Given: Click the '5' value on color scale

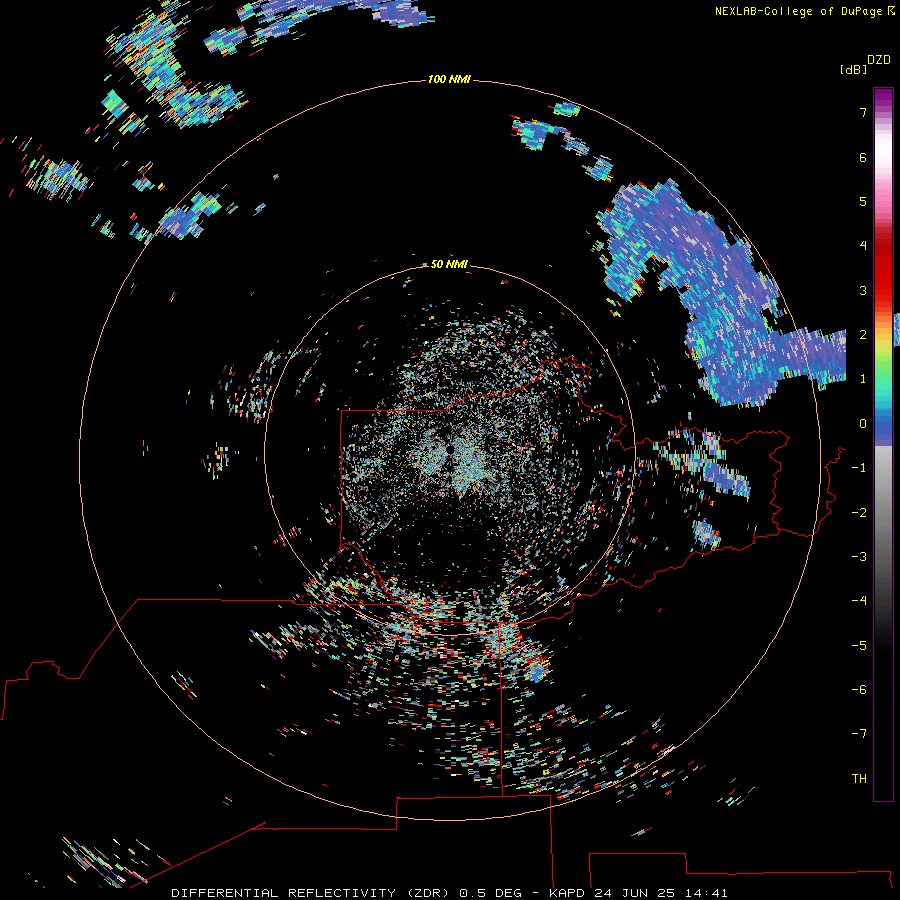Looking at the screenshot, I should (x=863, y=201).
